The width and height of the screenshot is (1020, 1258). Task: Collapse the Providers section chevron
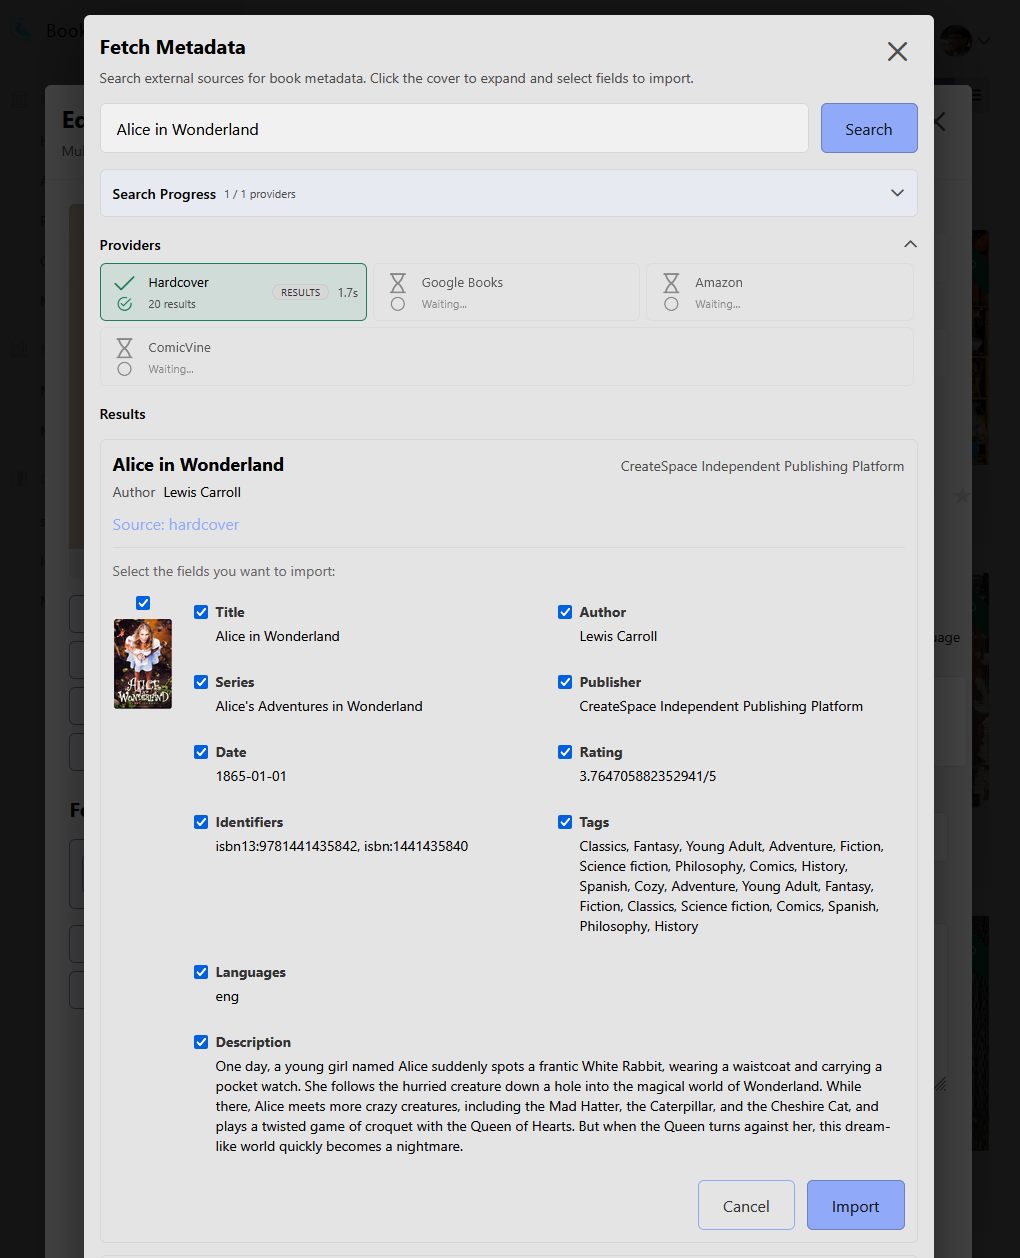(x=910, y=245)
